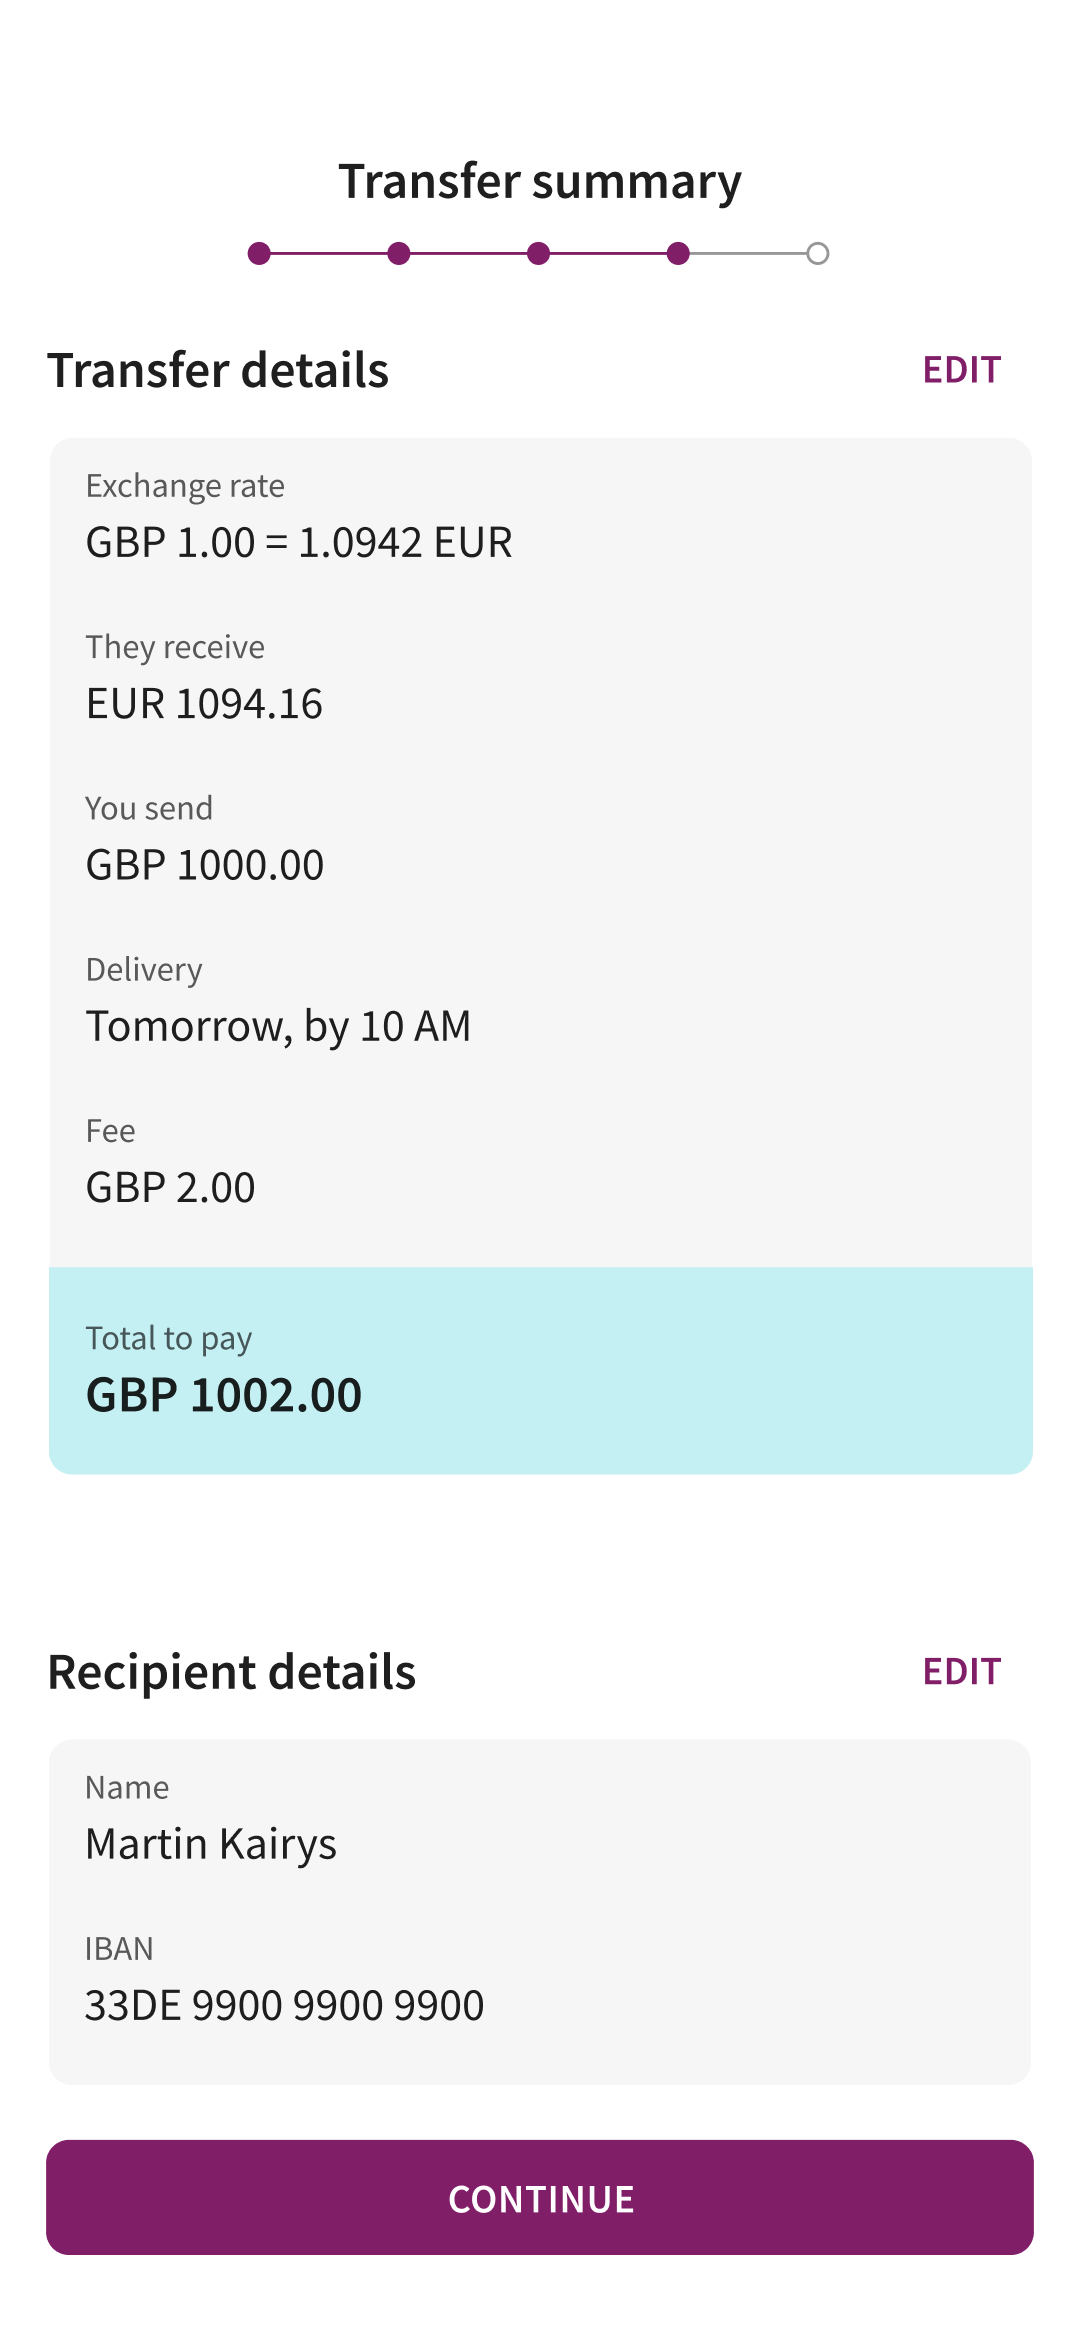Click the third progress step dot
Screen dimensions: 1080x2340
coord(538,254)
